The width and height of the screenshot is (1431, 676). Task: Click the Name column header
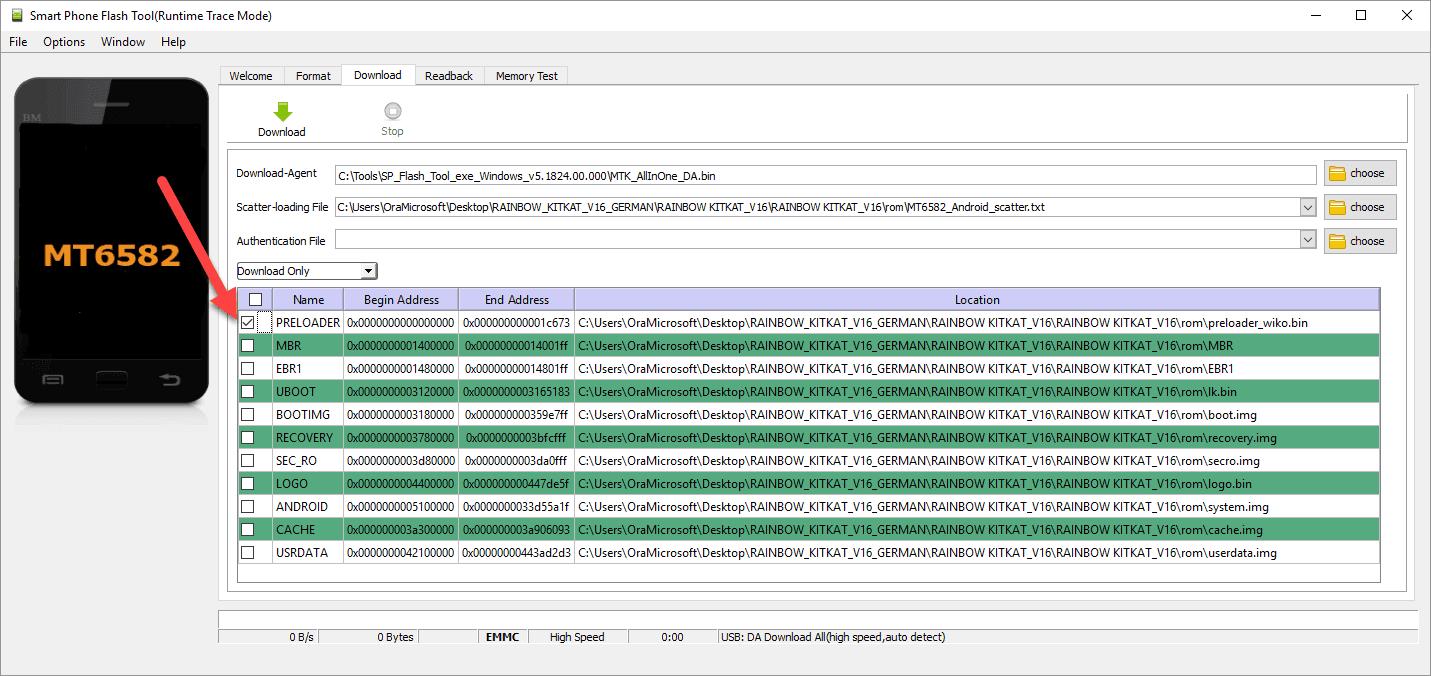(x=308, y=299)
